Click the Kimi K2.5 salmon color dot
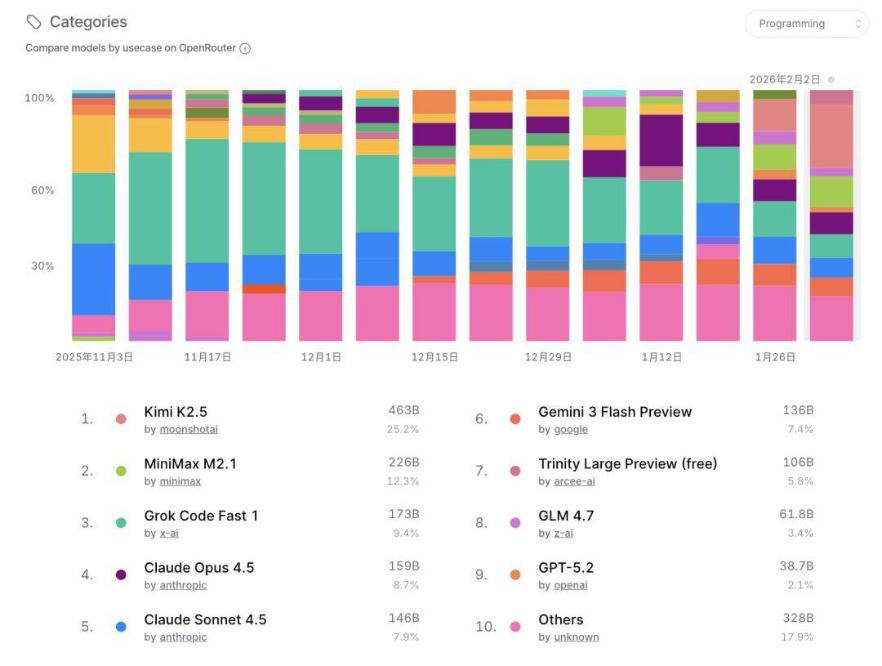 (121, 420)
